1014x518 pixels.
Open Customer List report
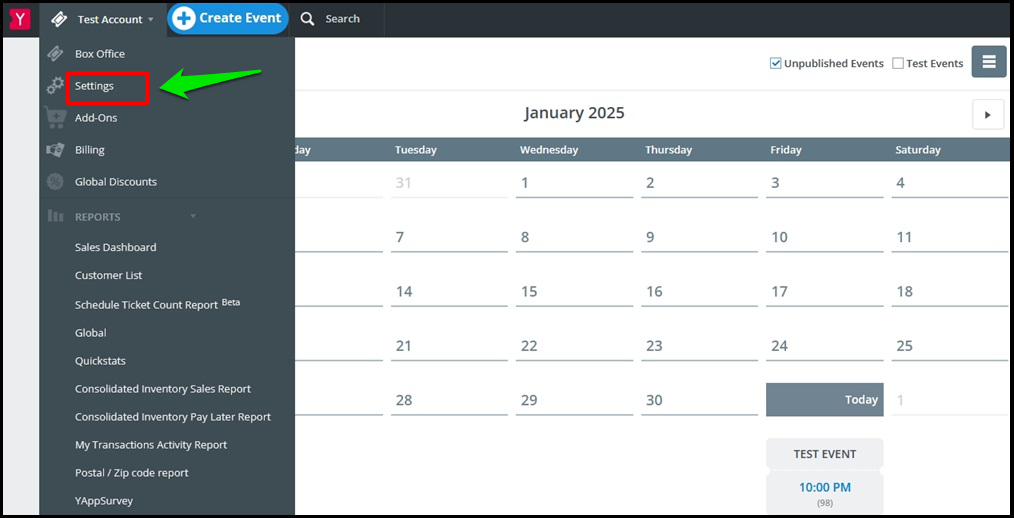tap(109, 275)
